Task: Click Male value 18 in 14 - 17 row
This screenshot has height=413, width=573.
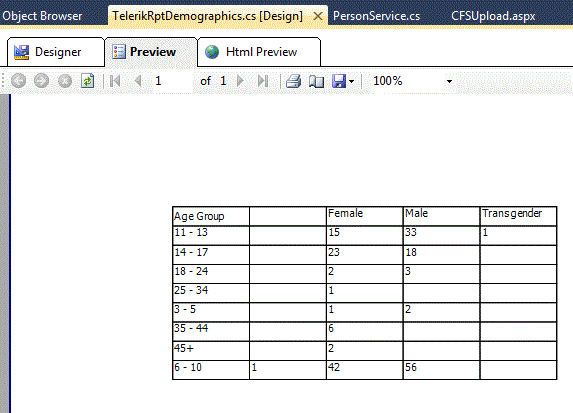Action: (441, 255)
